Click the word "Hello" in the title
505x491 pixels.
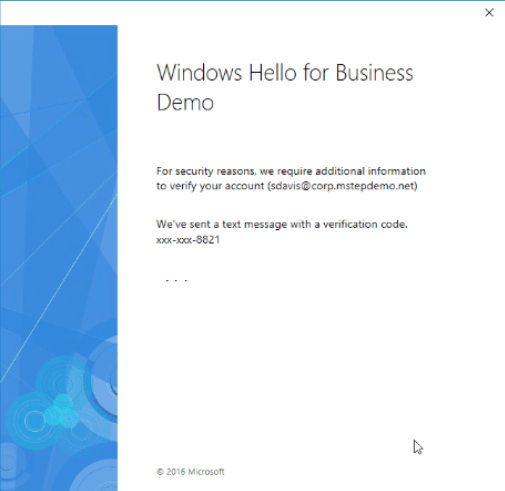click(x=273, y=72)
